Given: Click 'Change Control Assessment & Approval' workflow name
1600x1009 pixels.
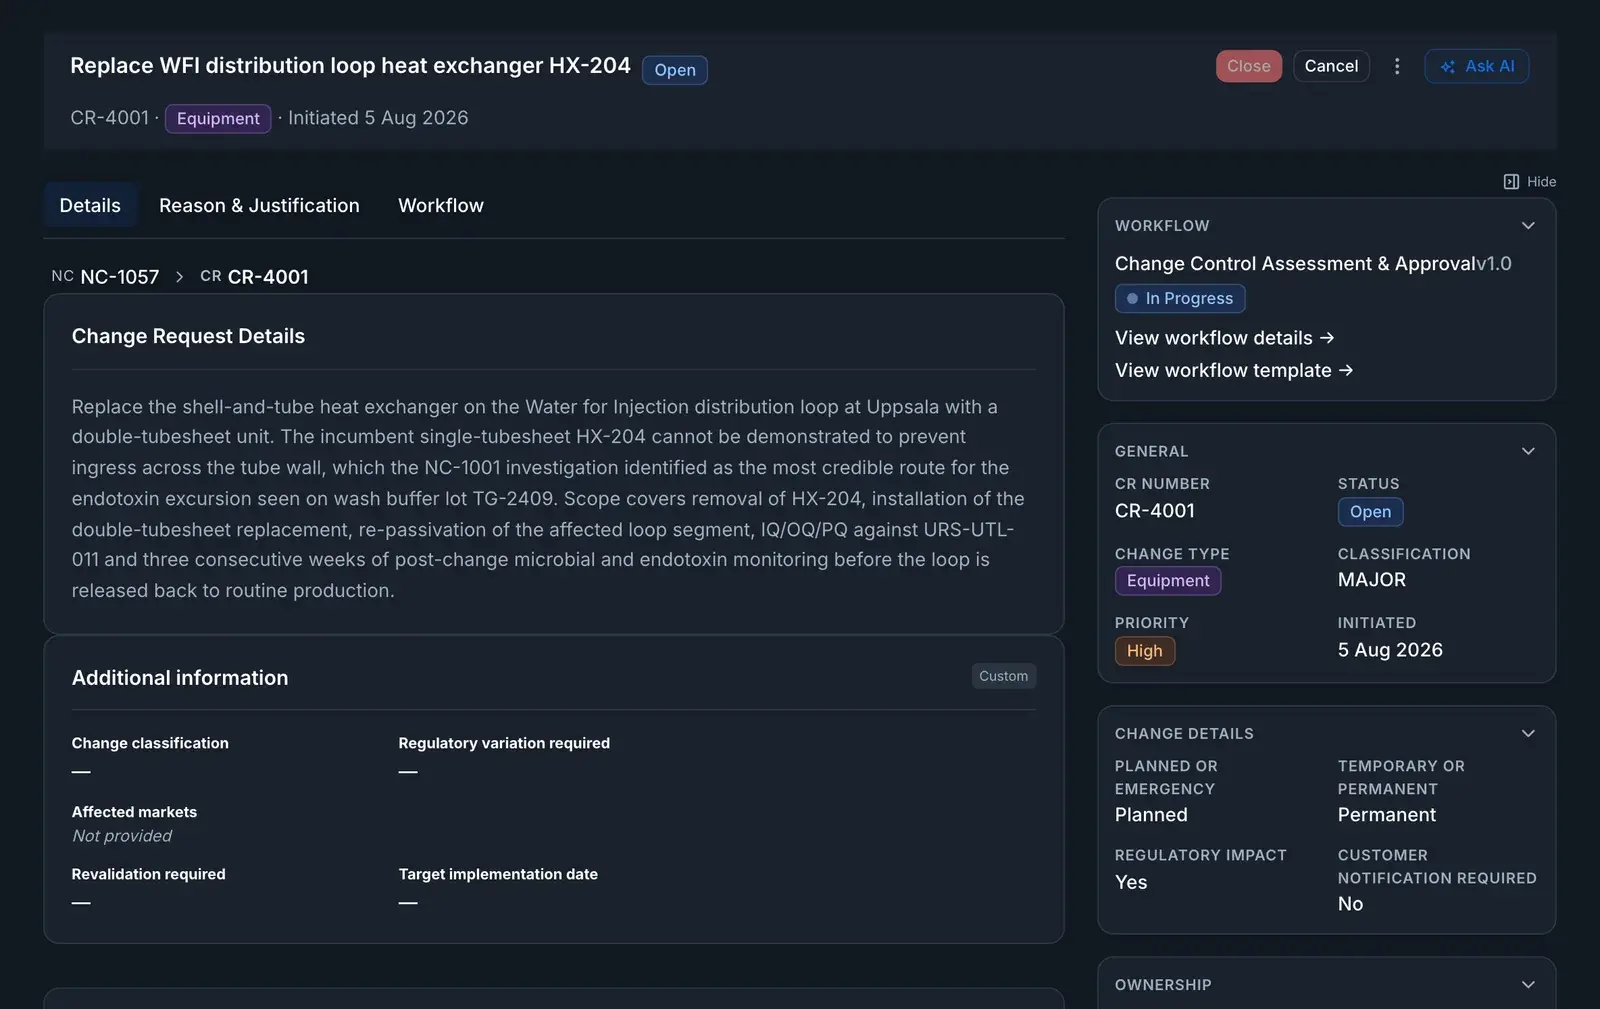Looking at the screenshot, I should click(1295, 264).
